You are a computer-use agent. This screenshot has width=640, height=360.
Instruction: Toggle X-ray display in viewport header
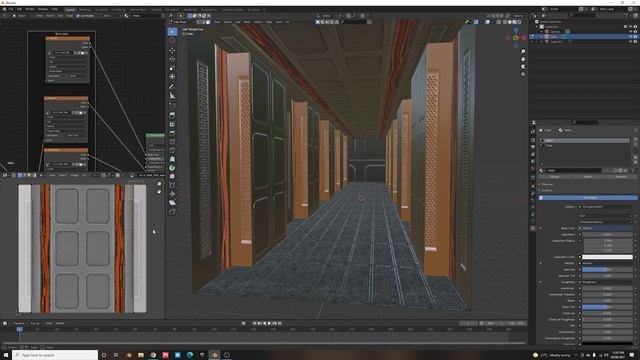[x=499, y=22]
